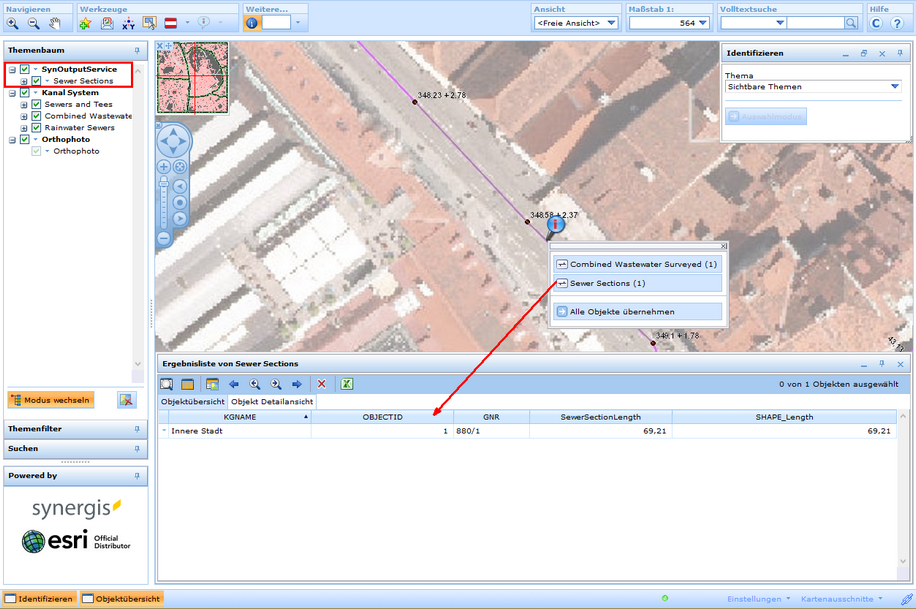Select Sewer Sections (1) in the popup

636,284
